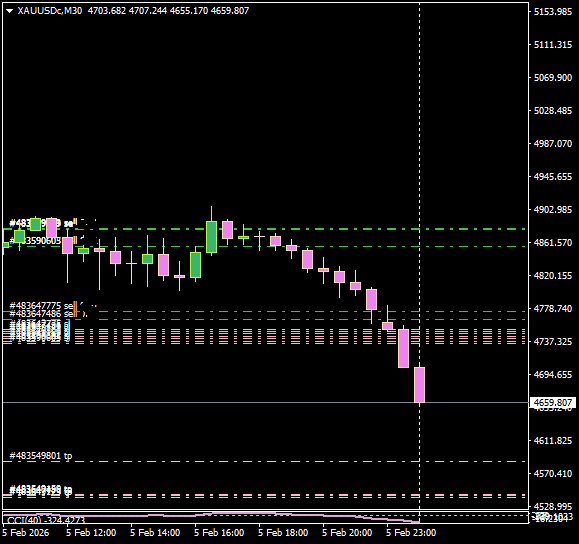
Task: Click the 5 Feb 16:00 time label
Action: pos(219,533)
